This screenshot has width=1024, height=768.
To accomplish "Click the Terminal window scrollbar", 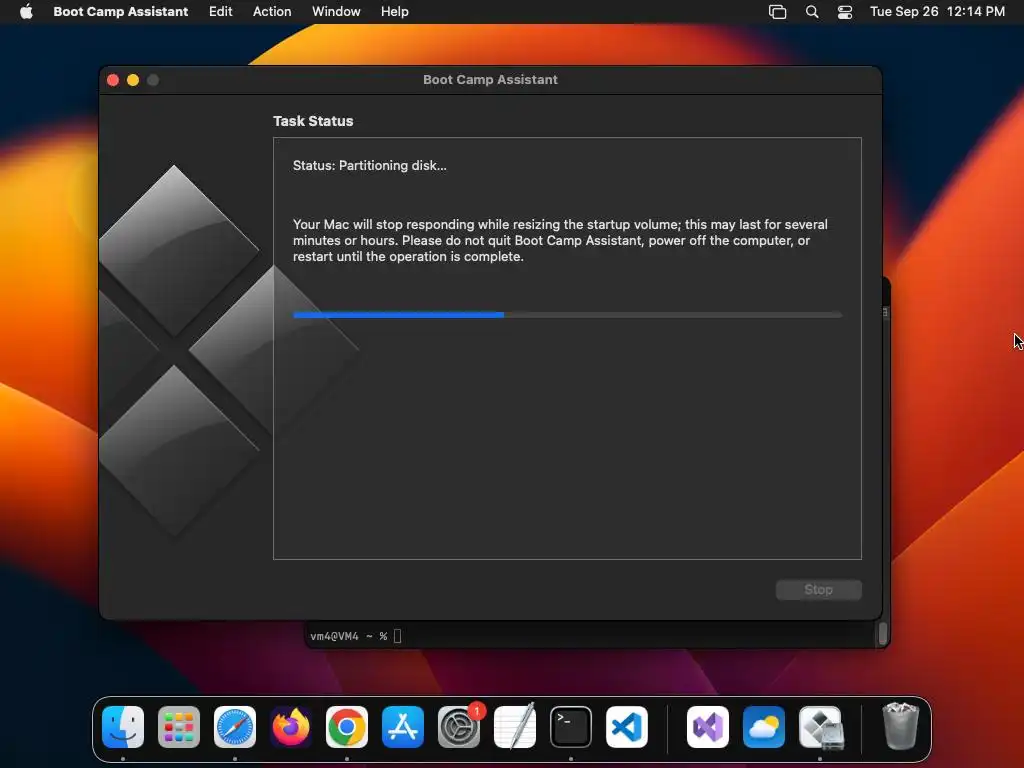I will (883, 633).
